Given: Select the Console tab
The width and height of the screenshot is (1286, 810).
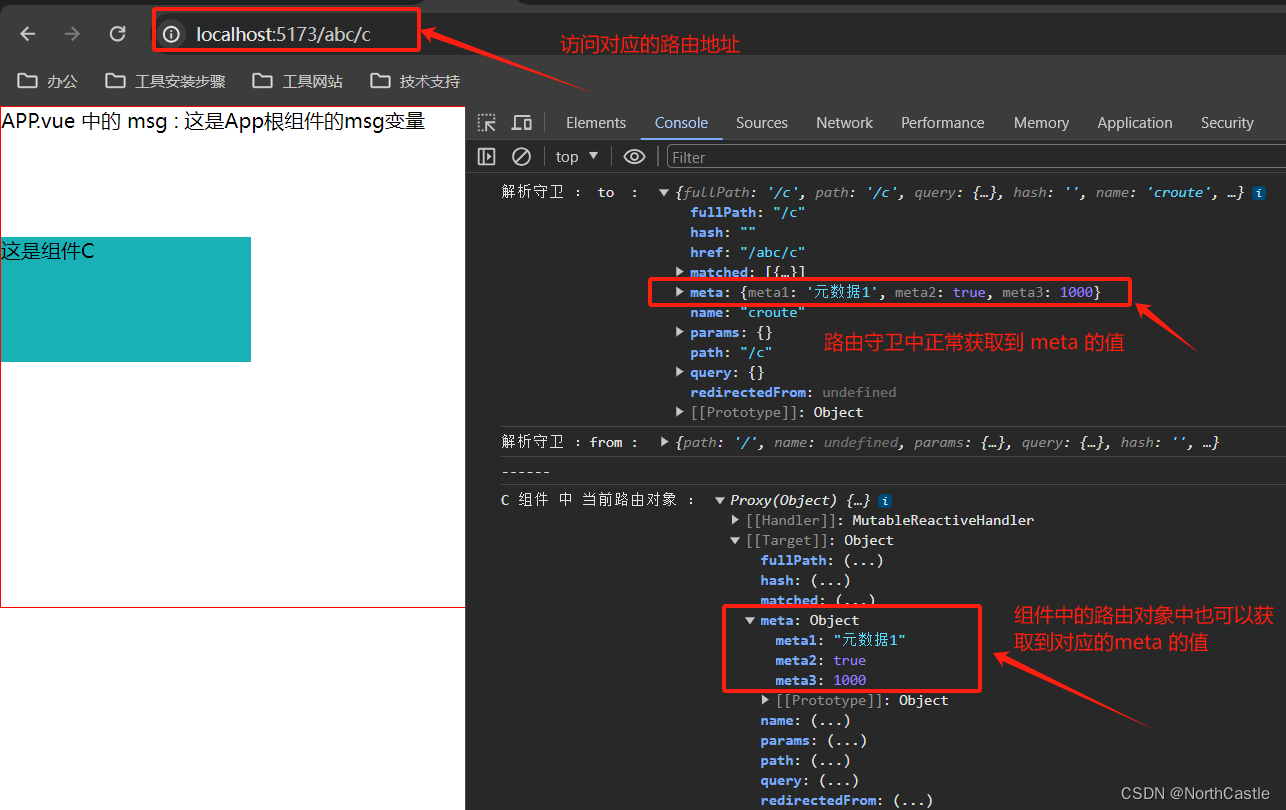Looking at the screenshot, I should pyautogui.click(x=682, y=123).
